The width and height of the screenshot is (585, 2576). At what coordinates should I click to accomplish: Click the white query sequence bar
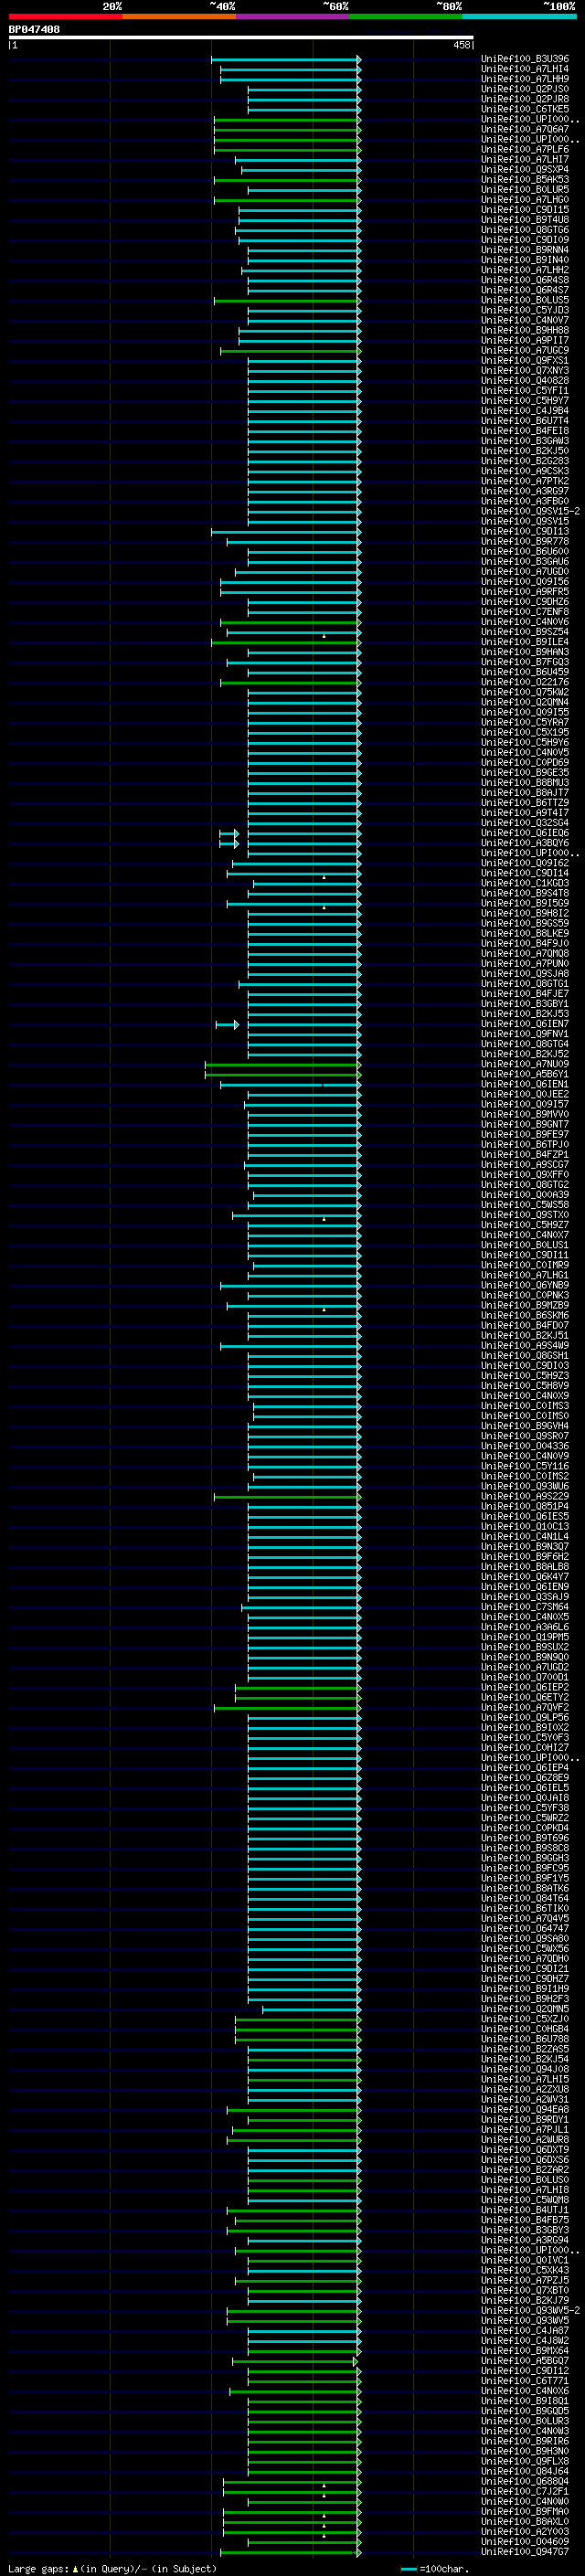coord(241,38)
